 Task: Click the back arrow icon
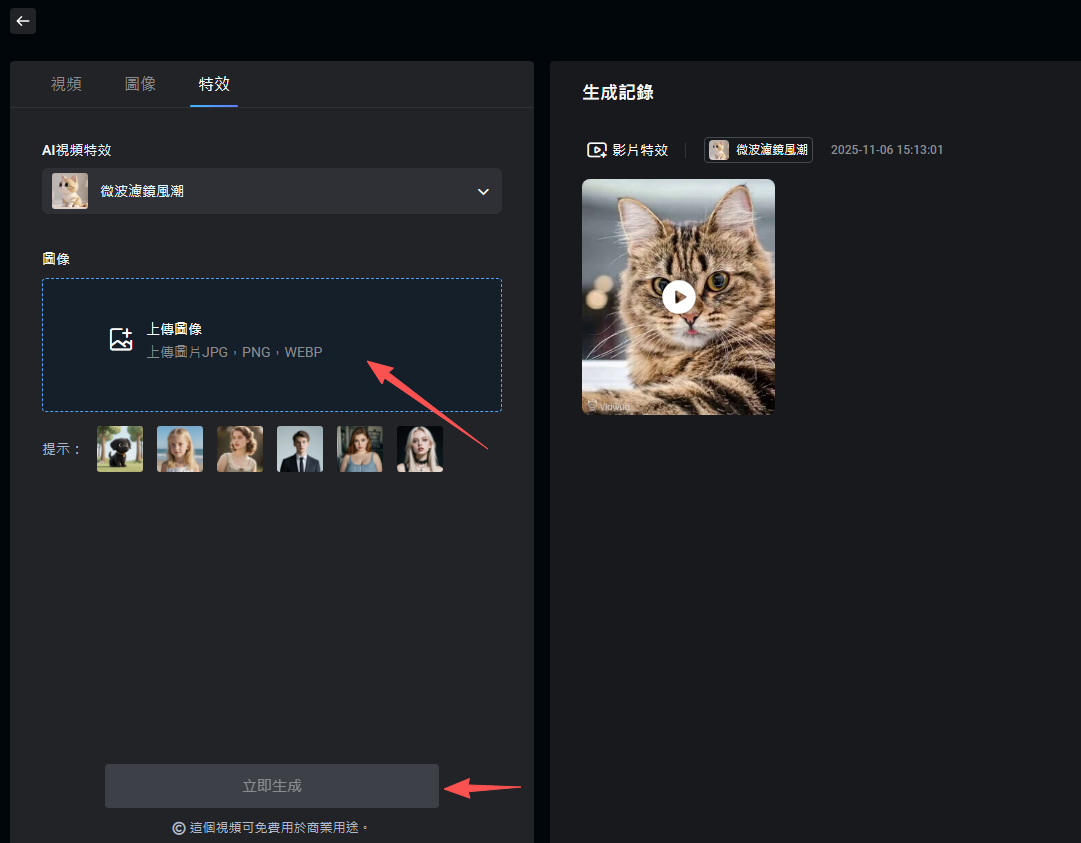[x=23, y=21]
